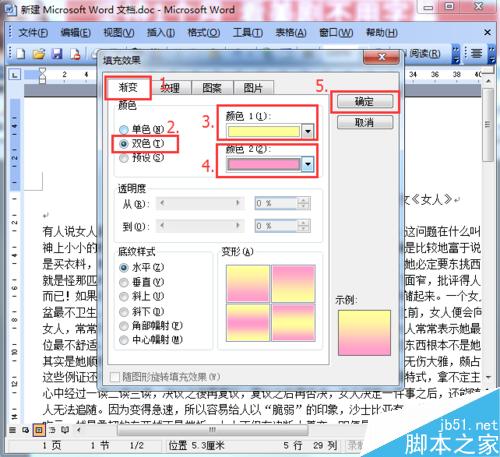This screenshot has height=457, width=500.
Task: Switch to the 图案 tab
Action: [x=212, y=88]
